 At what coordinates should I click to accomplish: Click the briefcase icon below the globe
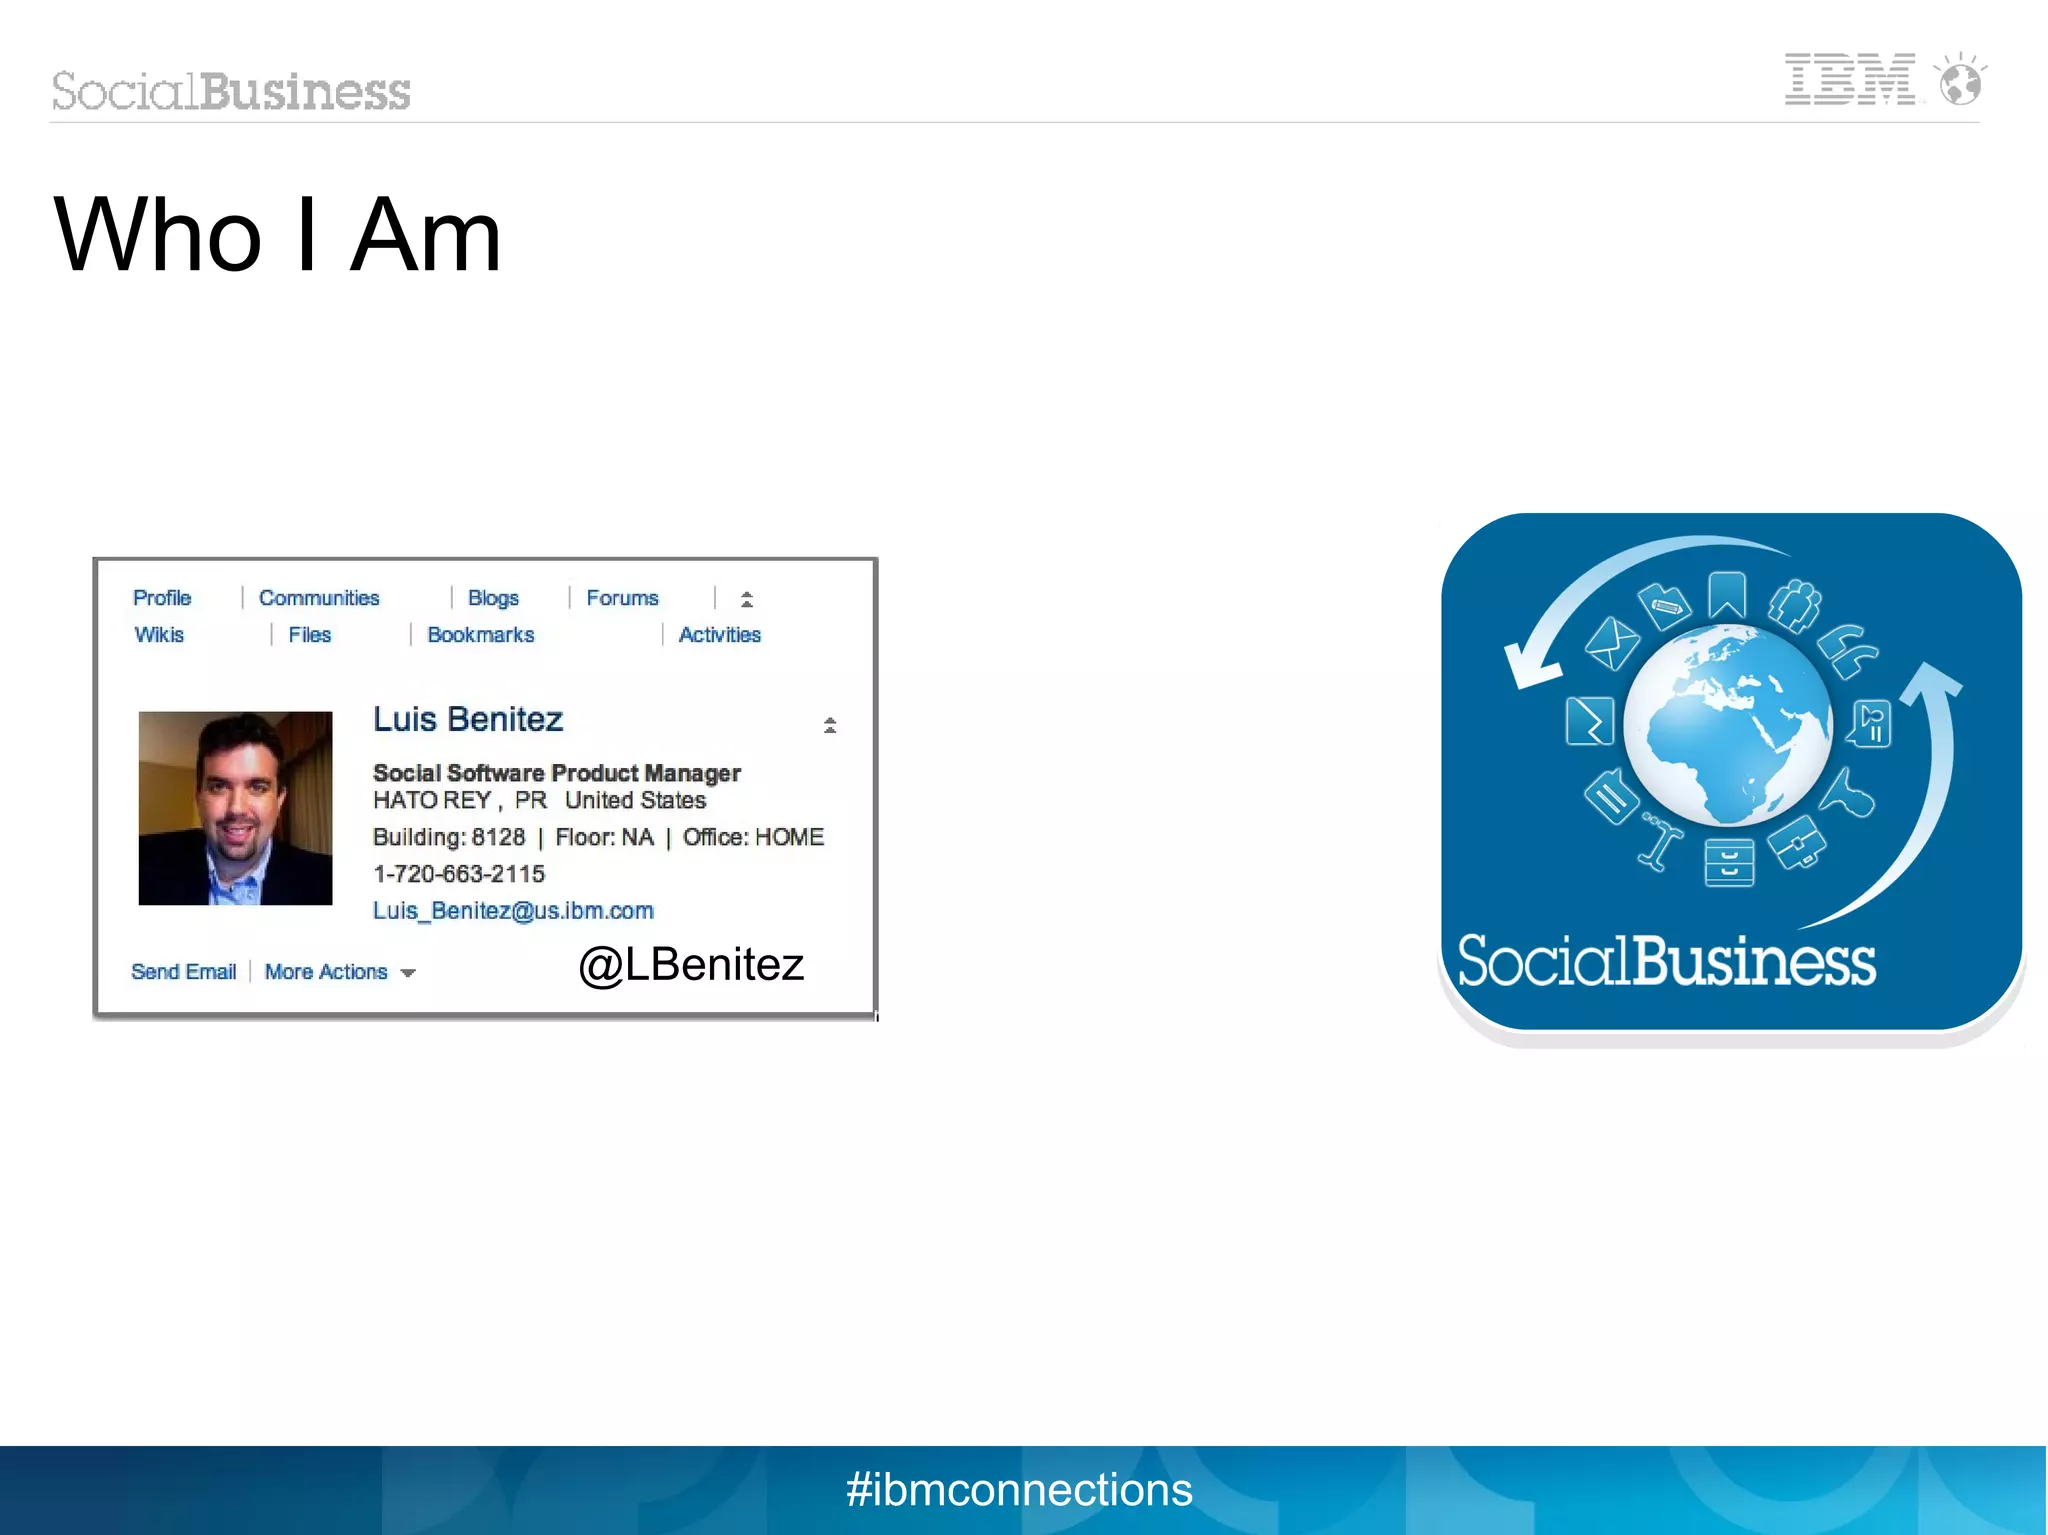point(1797,842)
